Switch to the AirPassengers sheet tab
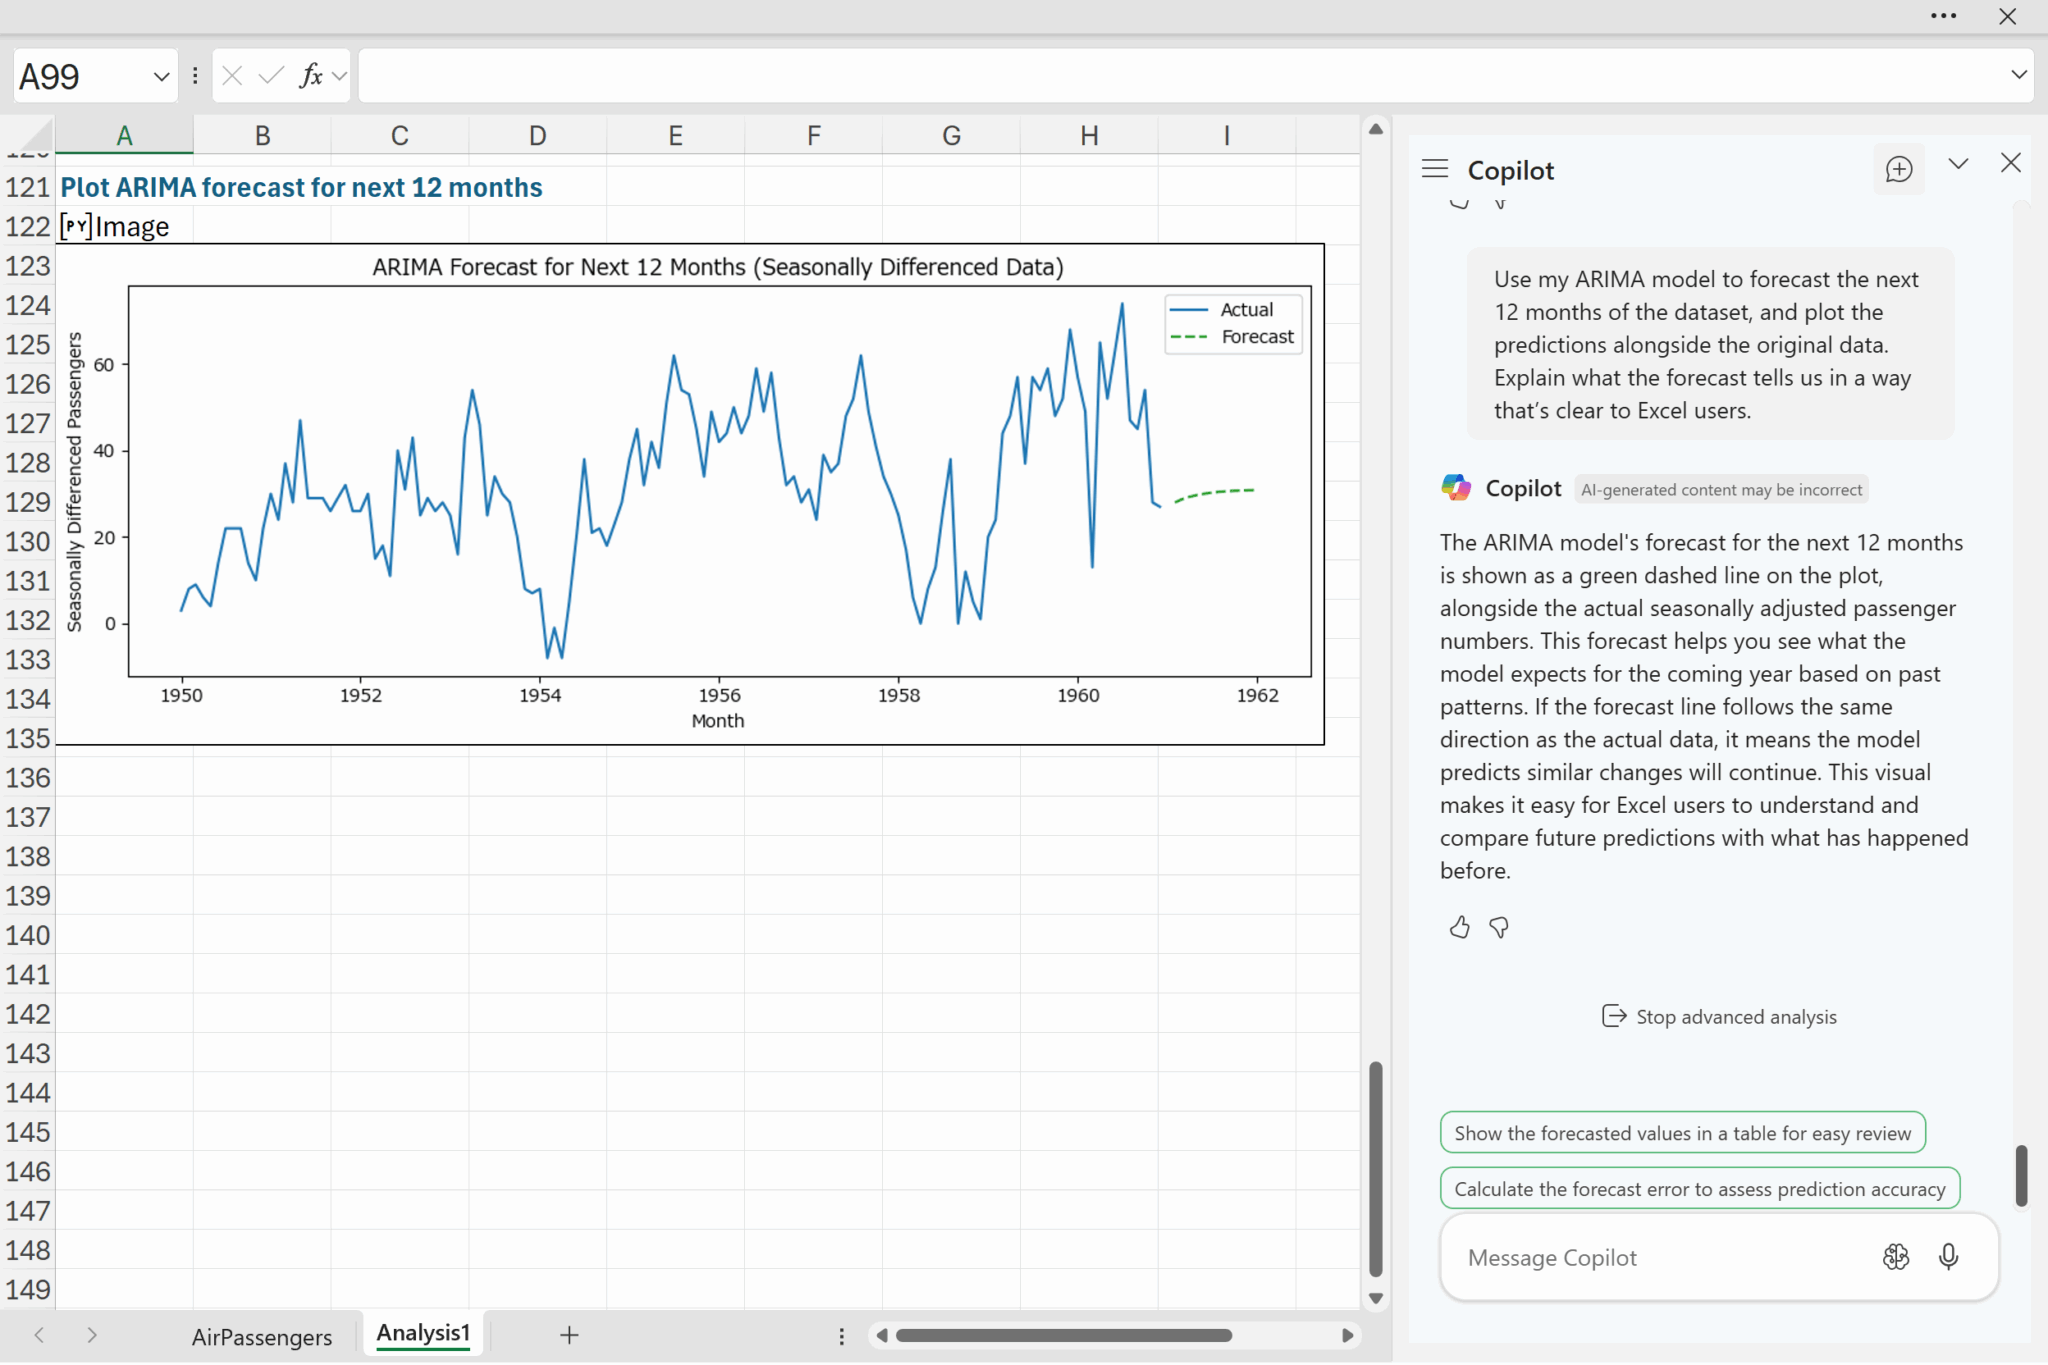This screenshot has width=2048, height=1365. click(262, 1337)
